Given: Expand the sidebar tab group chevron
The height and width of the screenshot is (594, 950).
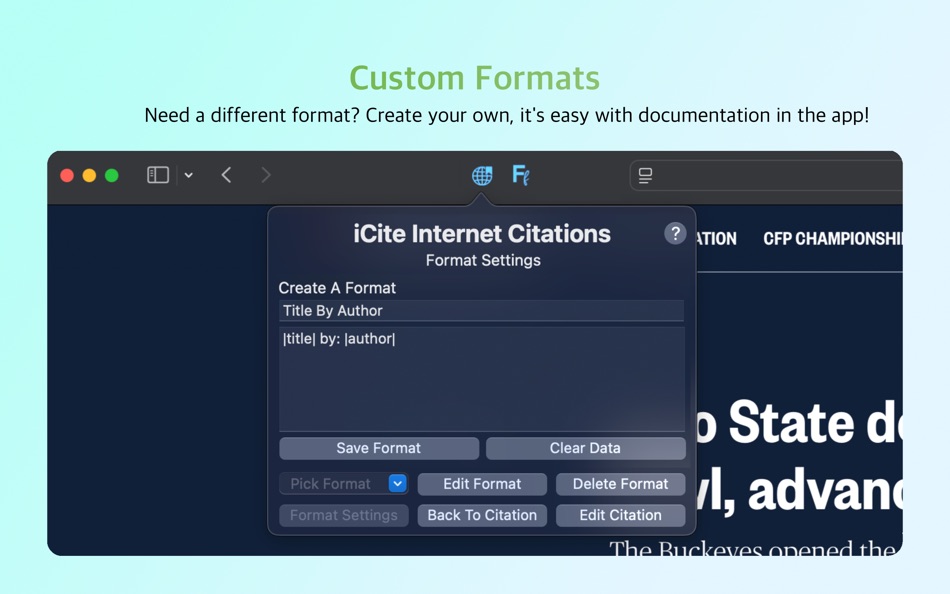Looking at the screenshot, I should tap(188, 175).
